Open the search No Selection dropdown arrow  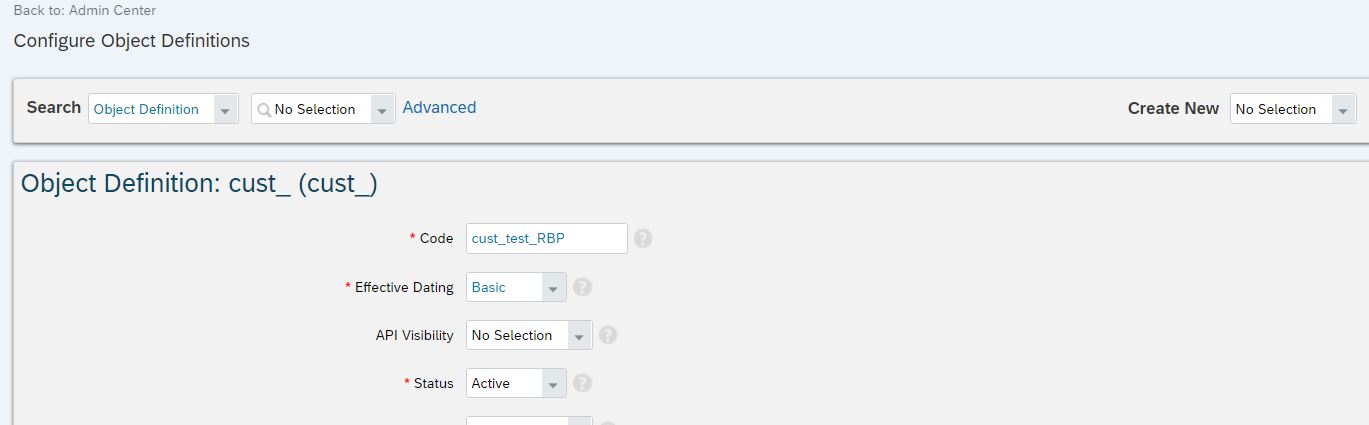point(383,110)
